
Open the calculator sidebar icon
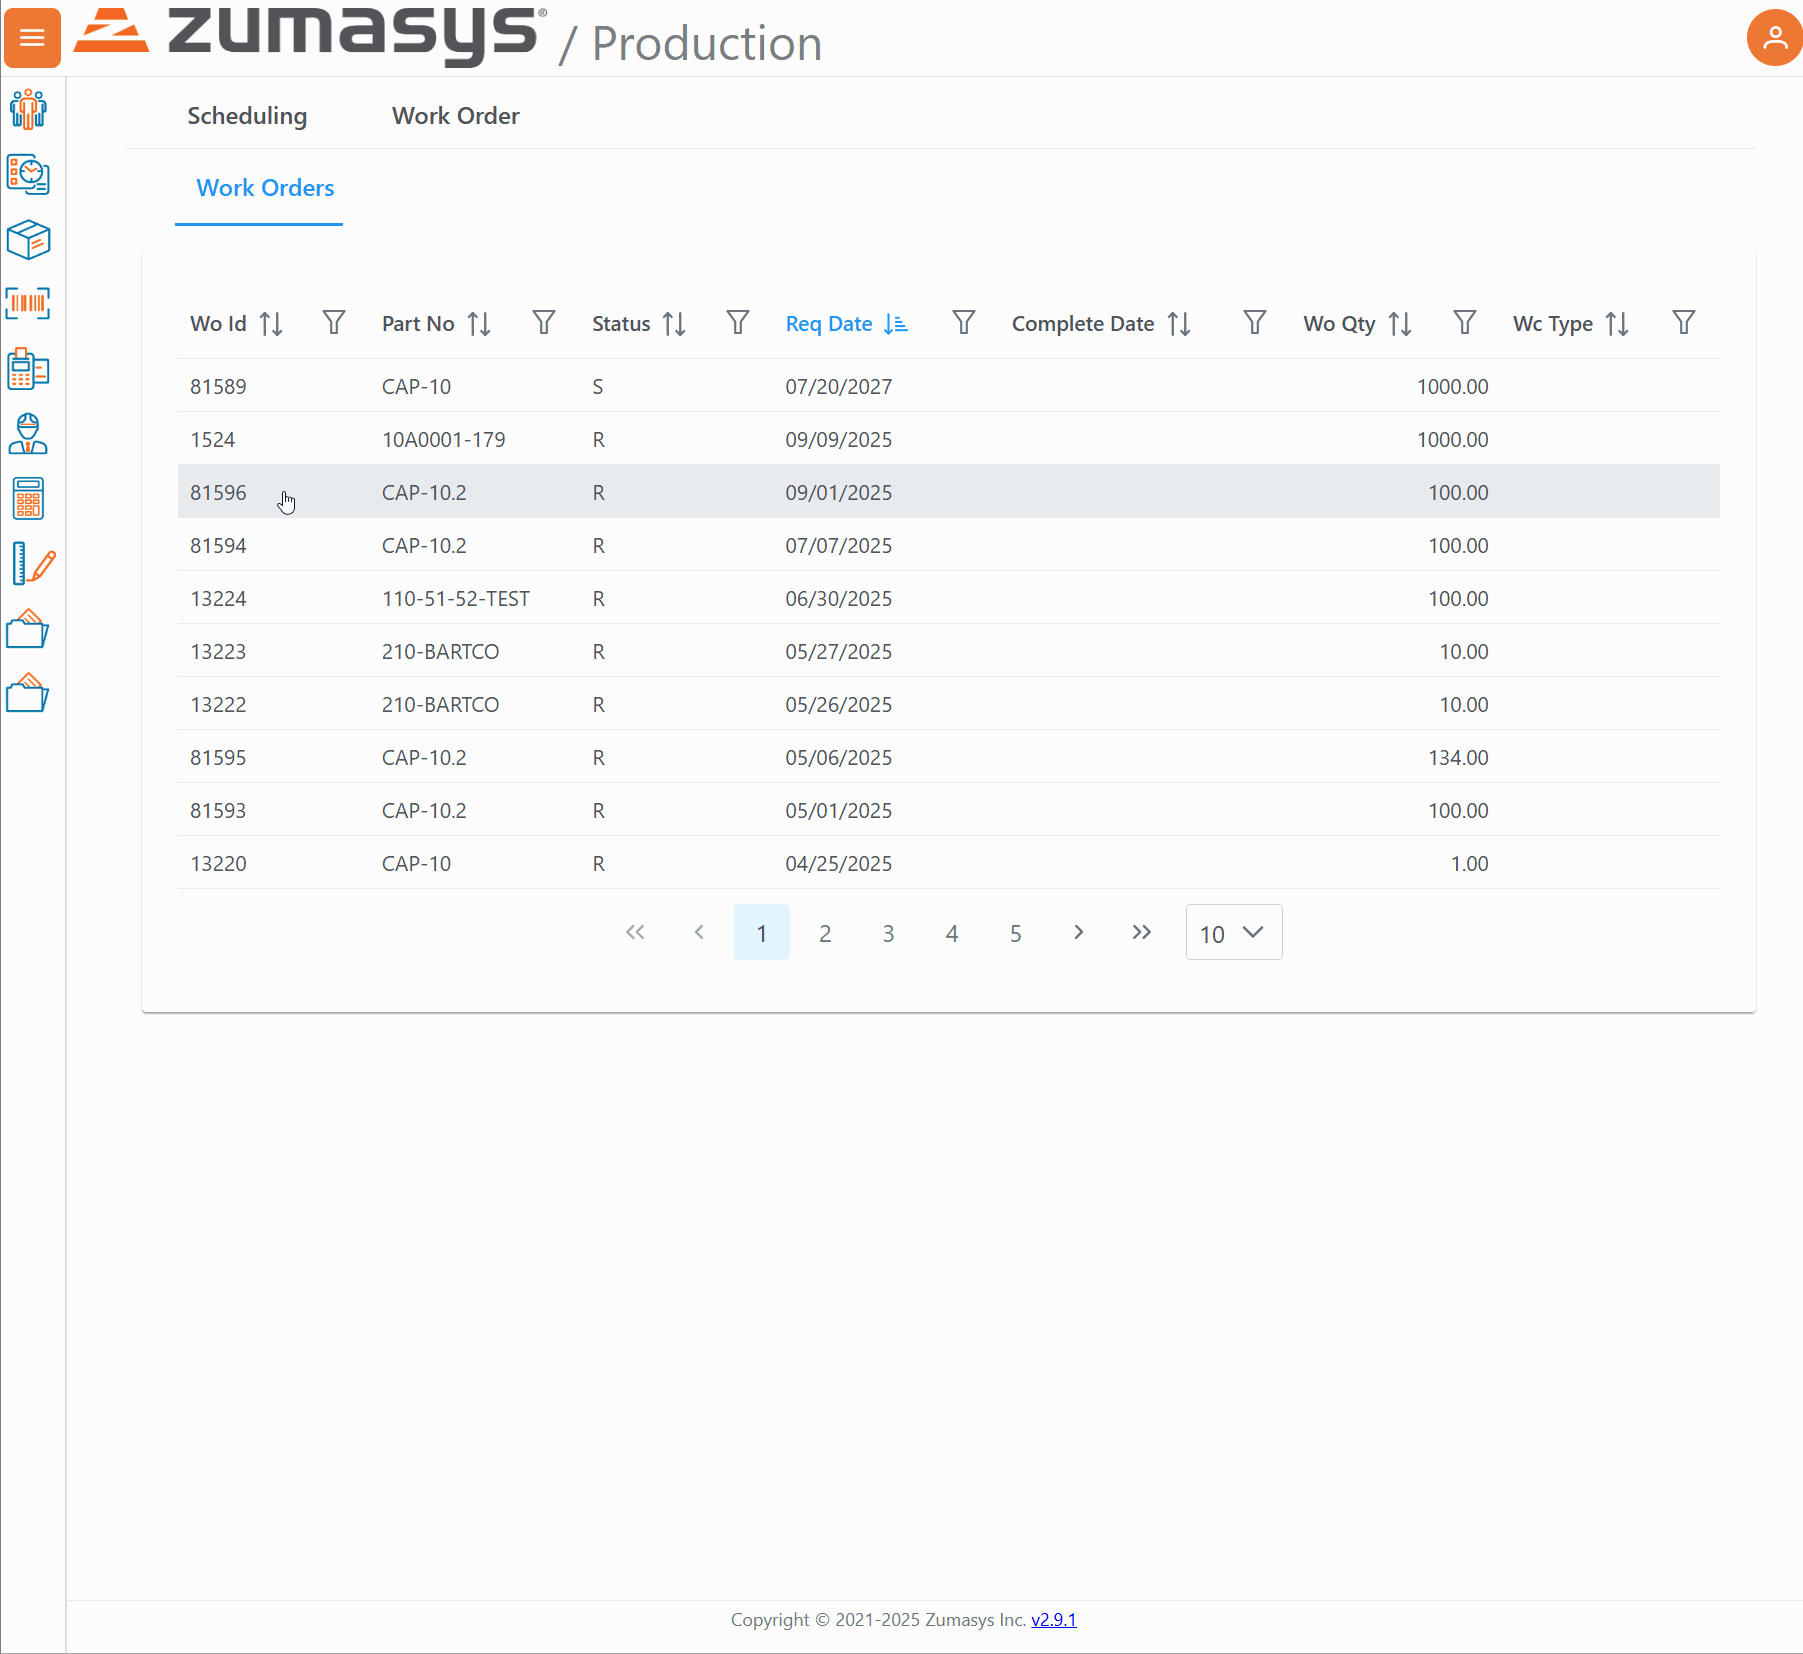point(28,498)
